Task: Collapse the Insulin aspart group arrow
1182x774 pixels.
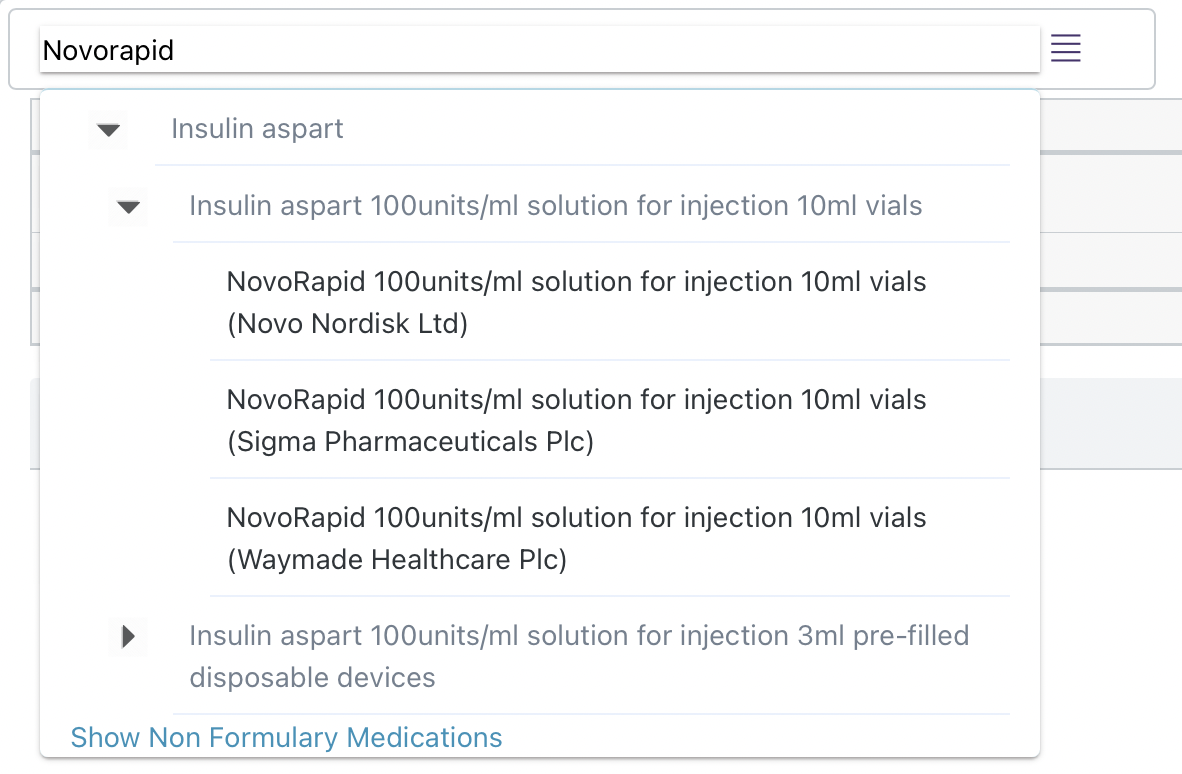Action: coord(108,130)
